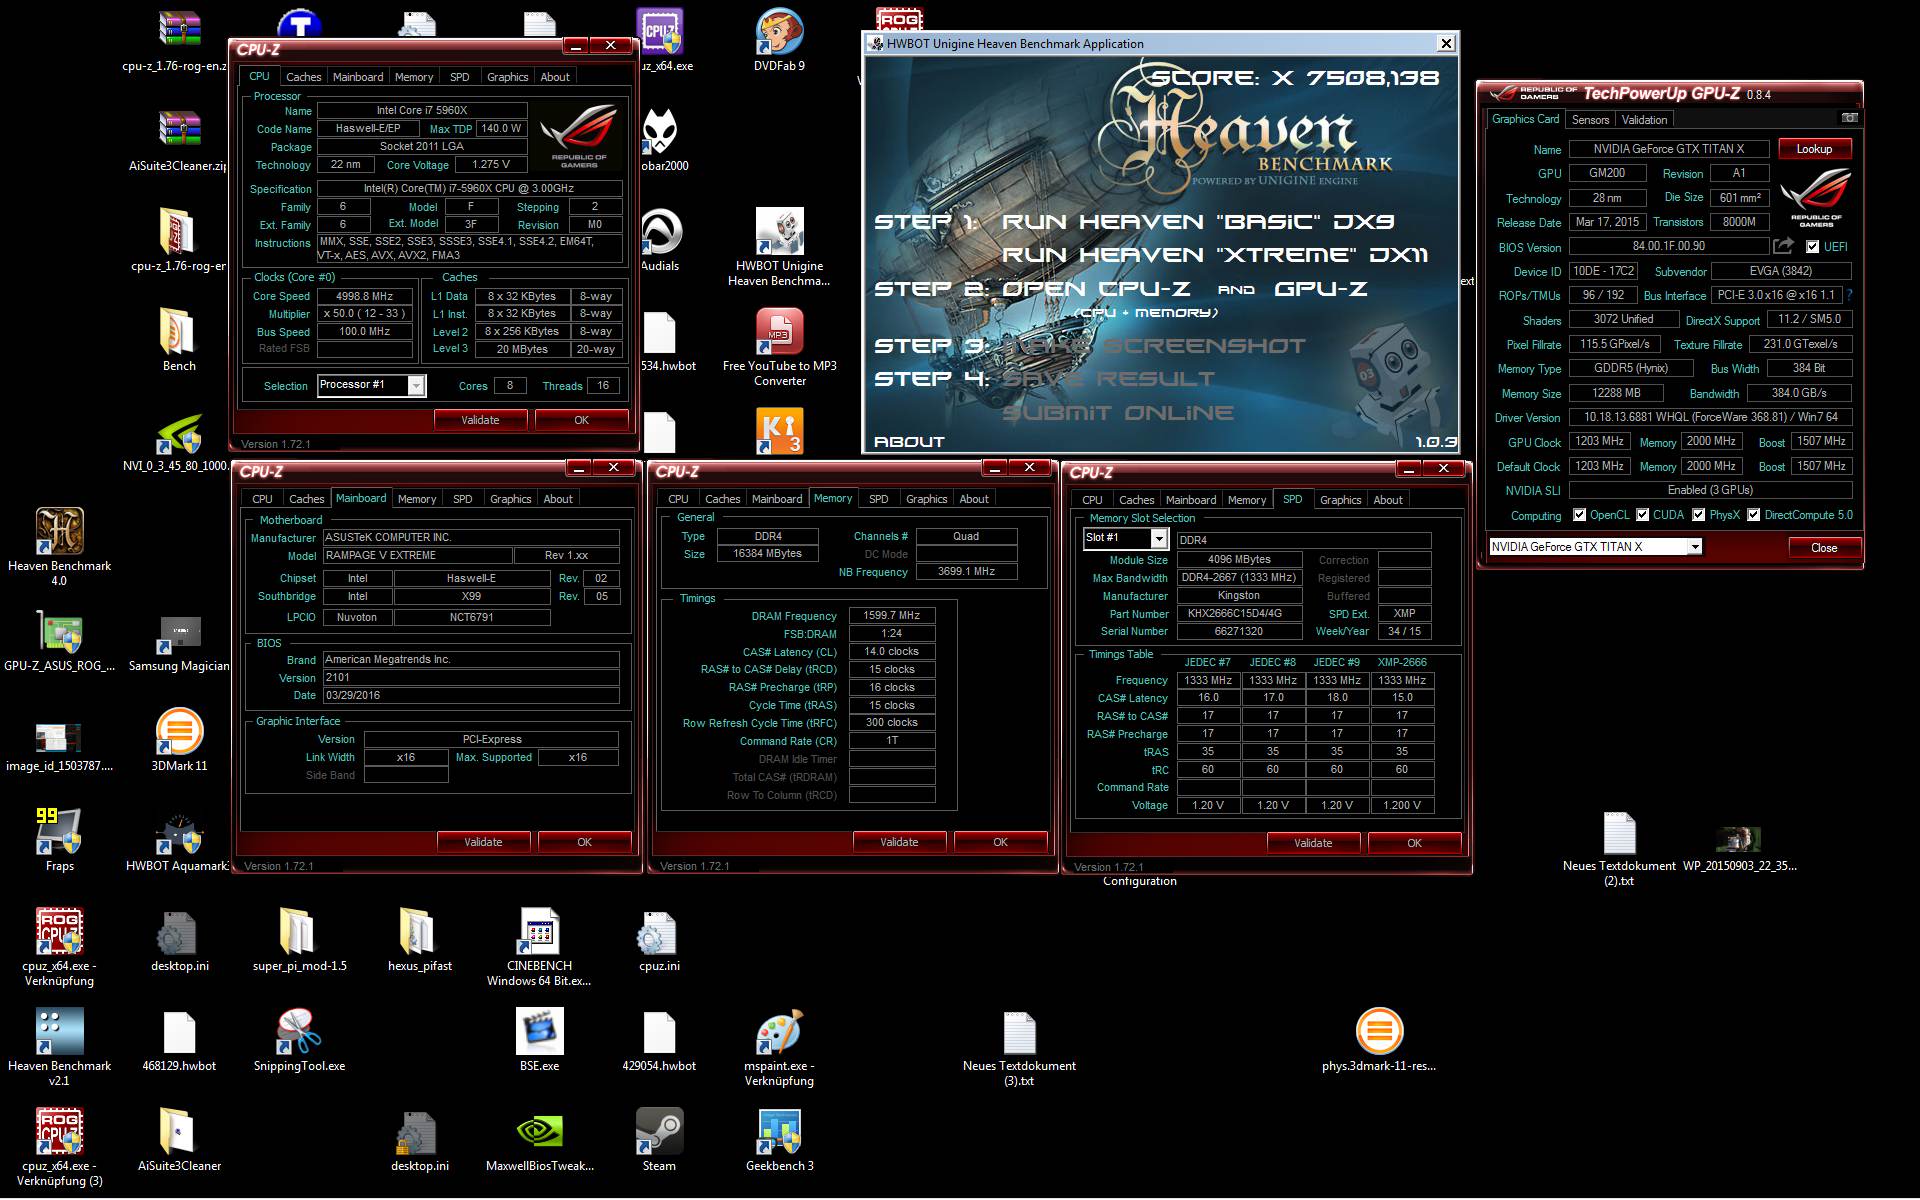Open the HWBOT Aquamark3 desktop icon
The width and height of the screenshot is (1920, 1200).
(x=179, y=832)
